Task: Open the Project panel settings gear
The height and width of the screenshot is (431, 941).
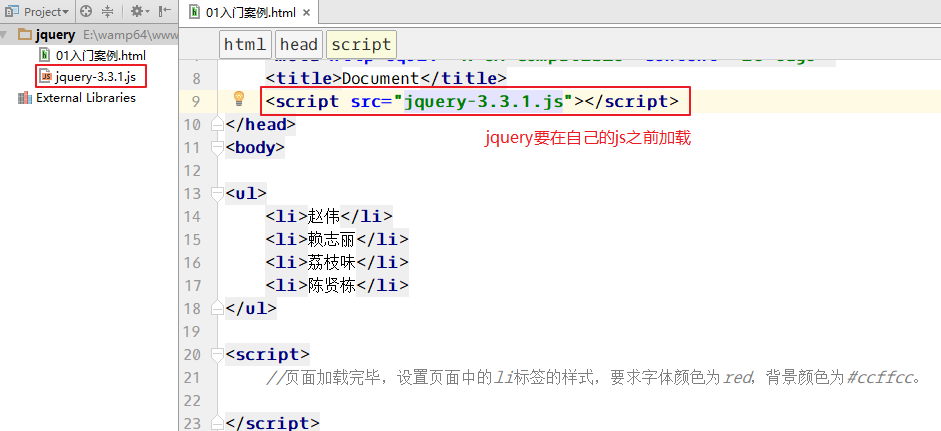Action: (139, 11)
